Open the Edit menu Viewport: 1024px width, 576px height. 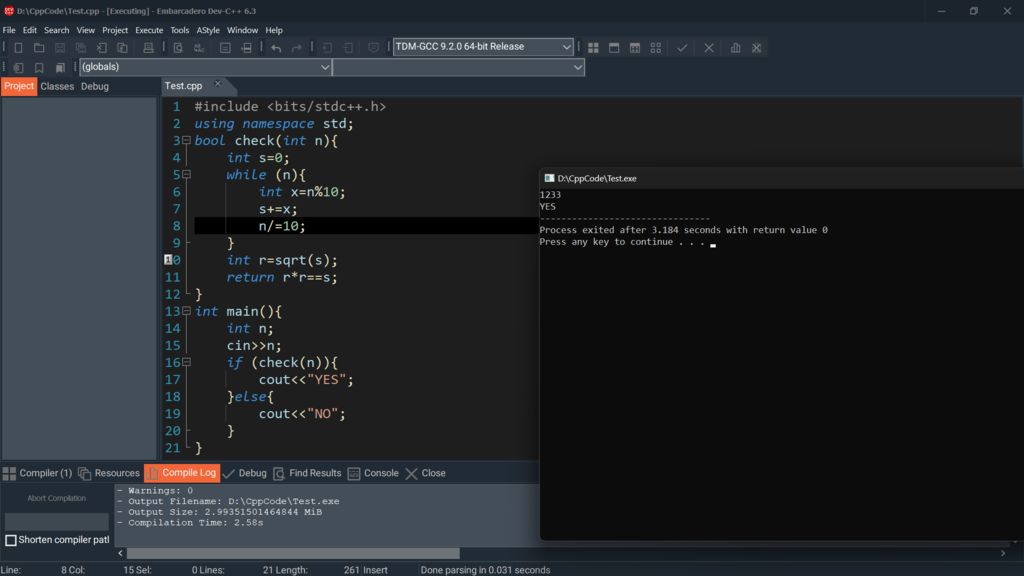(x=29, y=30)
